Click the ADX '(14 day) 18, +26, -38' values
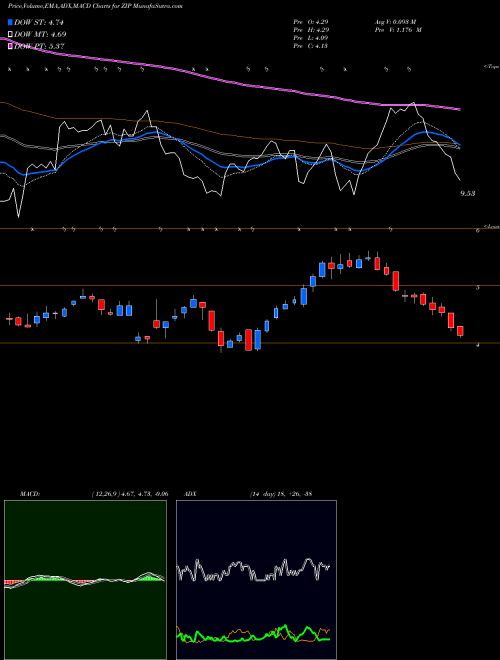The image size is (500, 660). (281, 494)
